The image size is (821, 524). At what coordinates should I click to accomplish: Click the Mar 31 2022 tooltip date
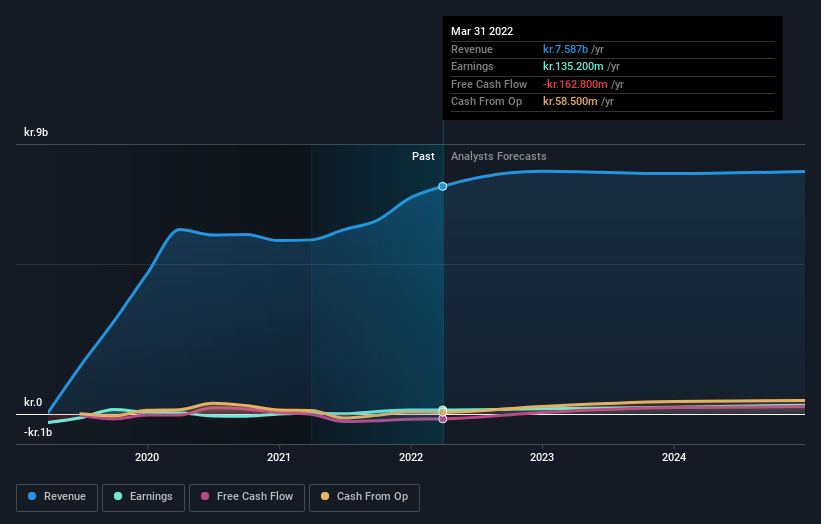click(x=482, y=31)
